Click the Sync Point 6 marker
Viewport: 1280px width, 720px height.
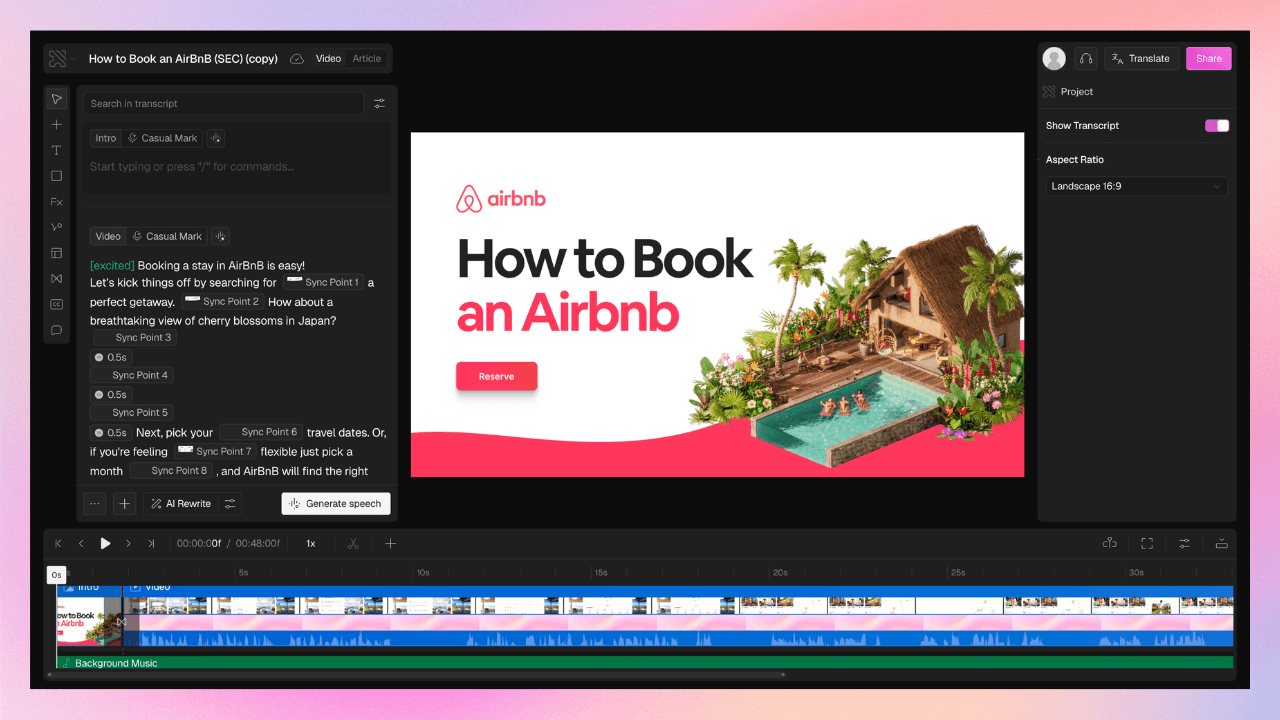point(260,432)
